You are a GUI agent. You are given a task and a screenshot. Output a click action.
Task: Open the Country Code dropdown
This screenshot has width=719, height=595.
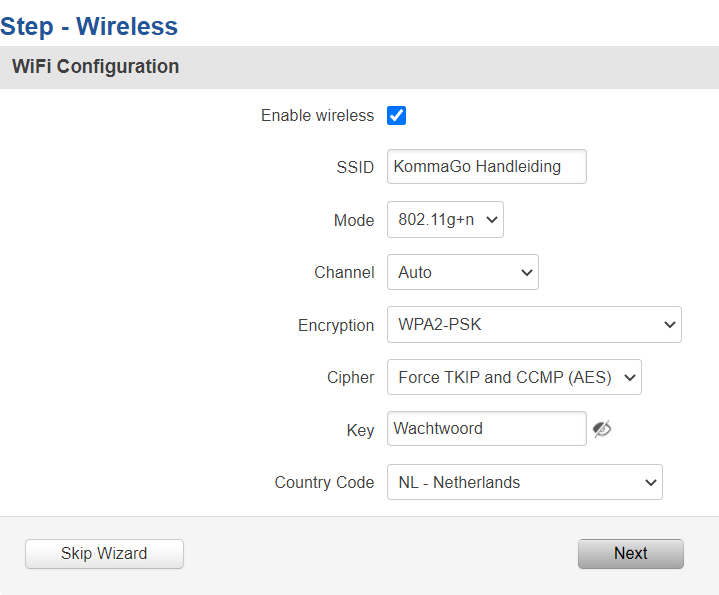click(524, 482)
